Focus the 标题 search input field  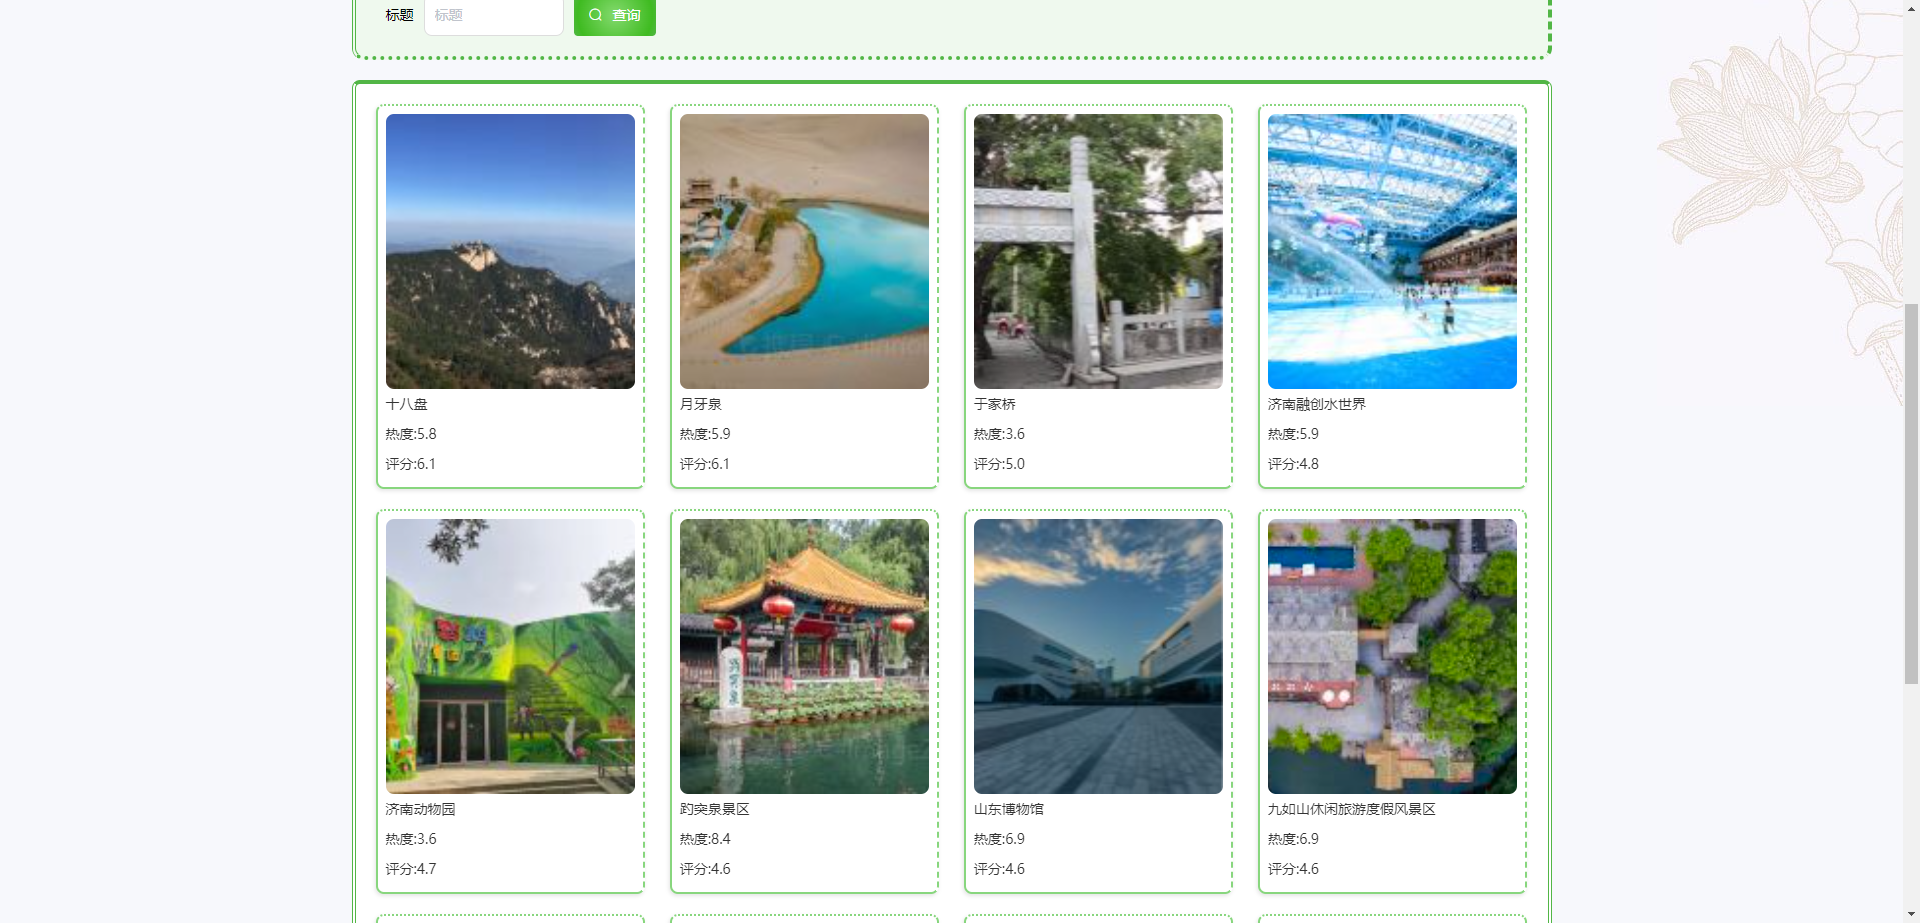tap(494, 16)
